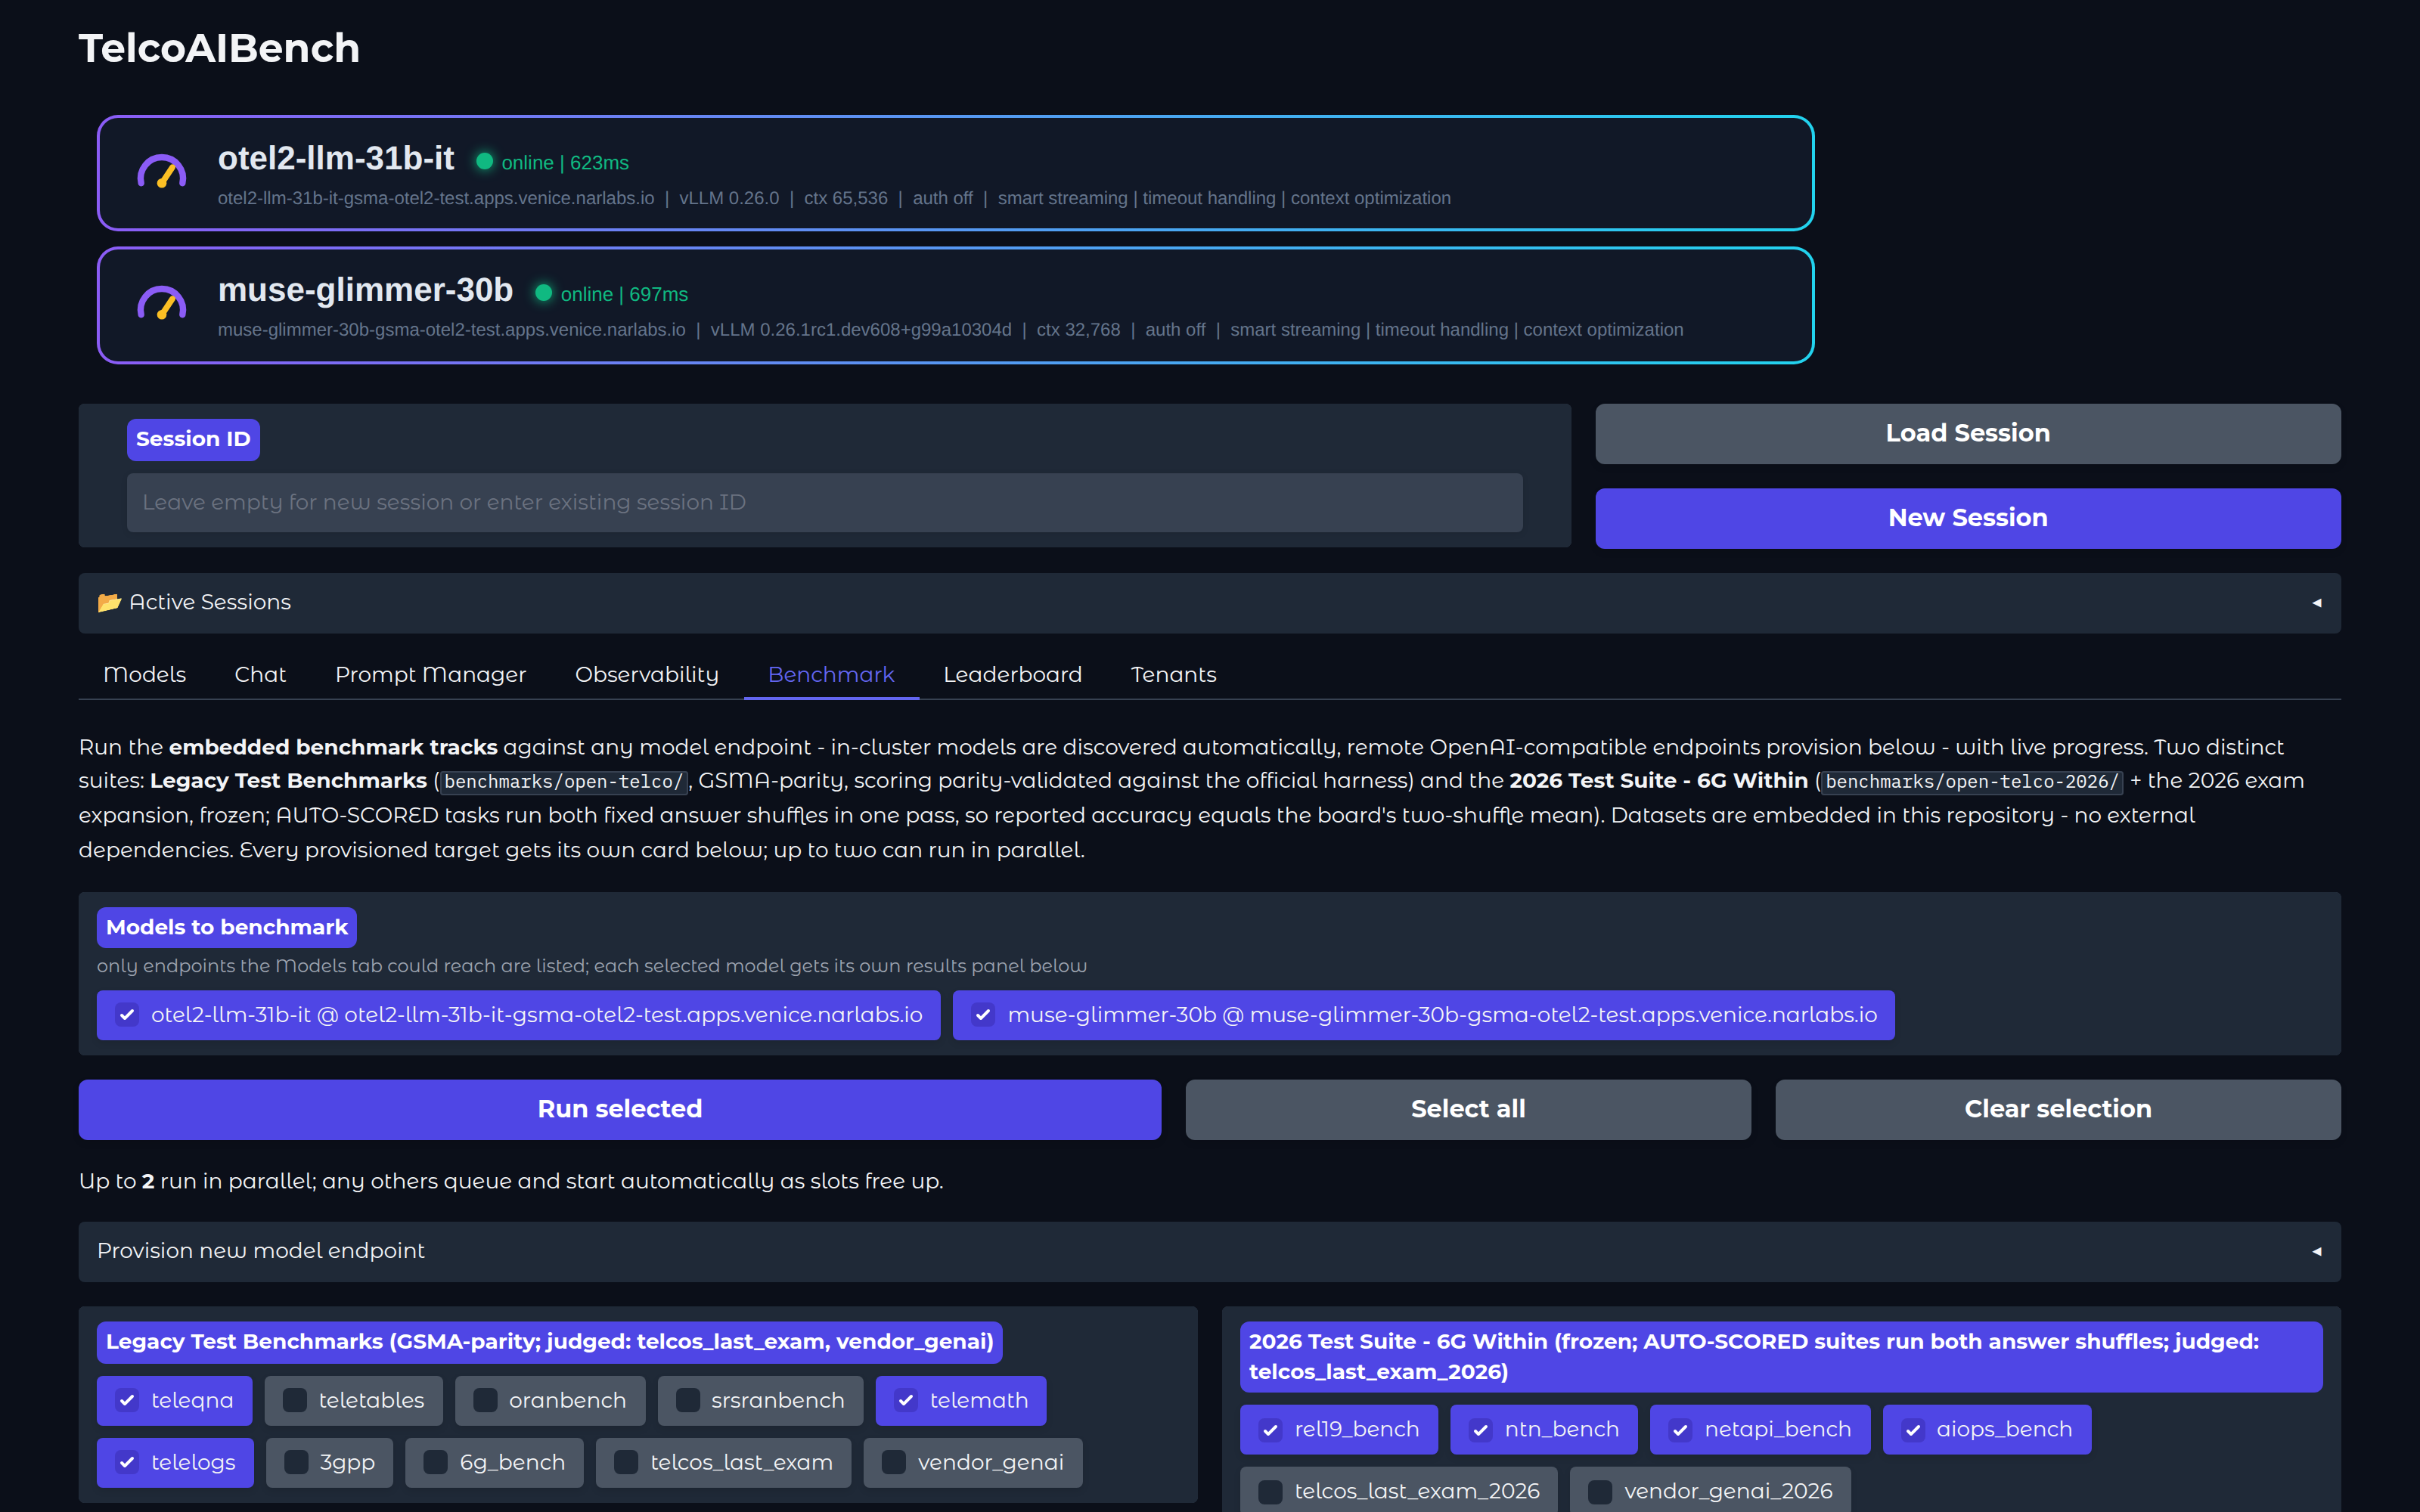The image size is (2420, 1512).
Task: Uncheck the telelogs benchmark
Action: pos(127,1462)
